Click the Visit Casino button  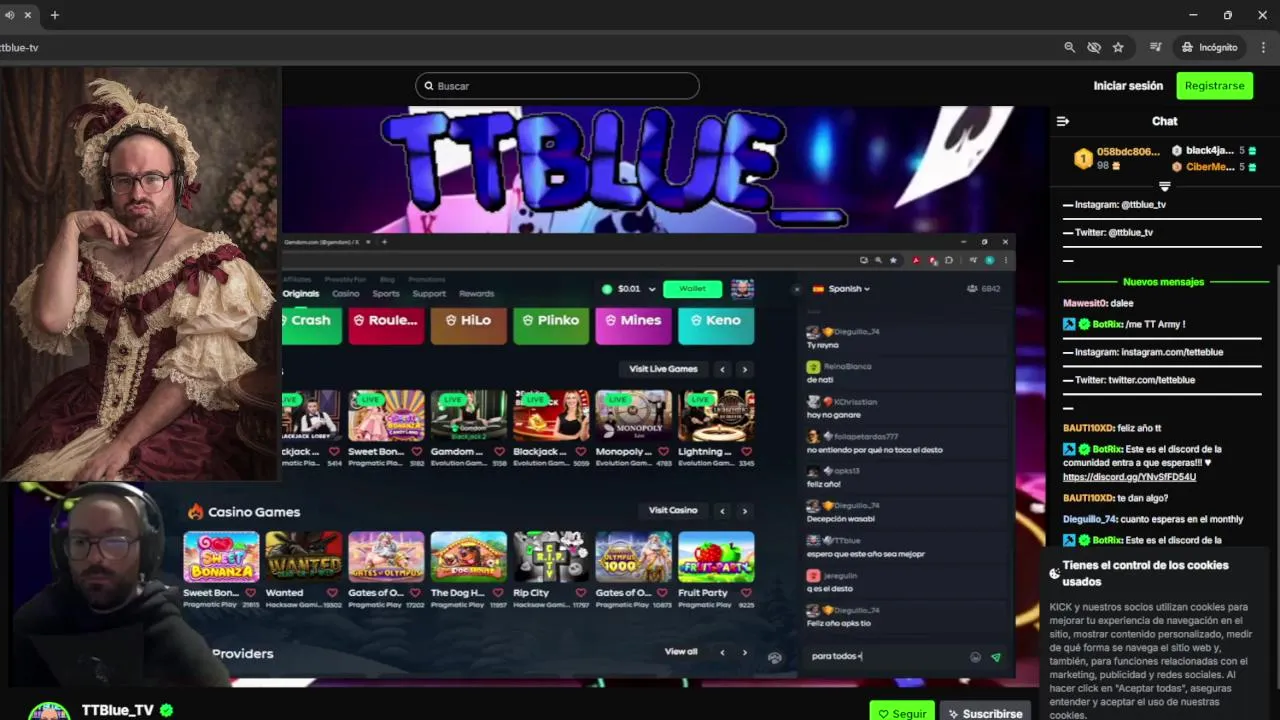click(x=673, y=511)
